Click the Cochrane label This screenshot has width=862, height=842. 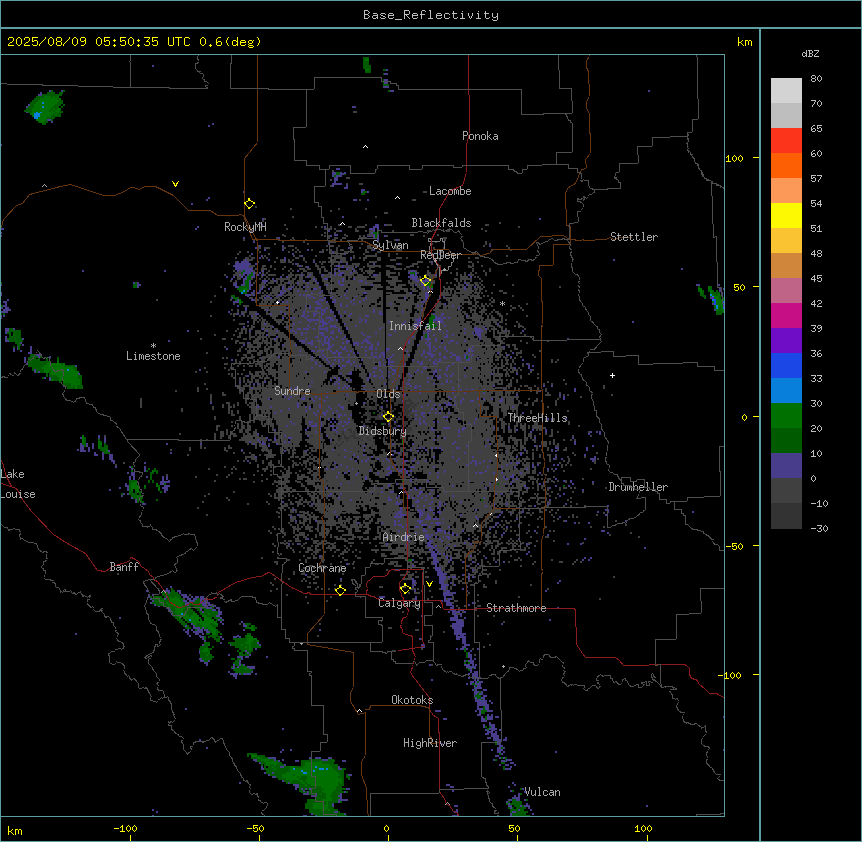[x=322, y=568]
